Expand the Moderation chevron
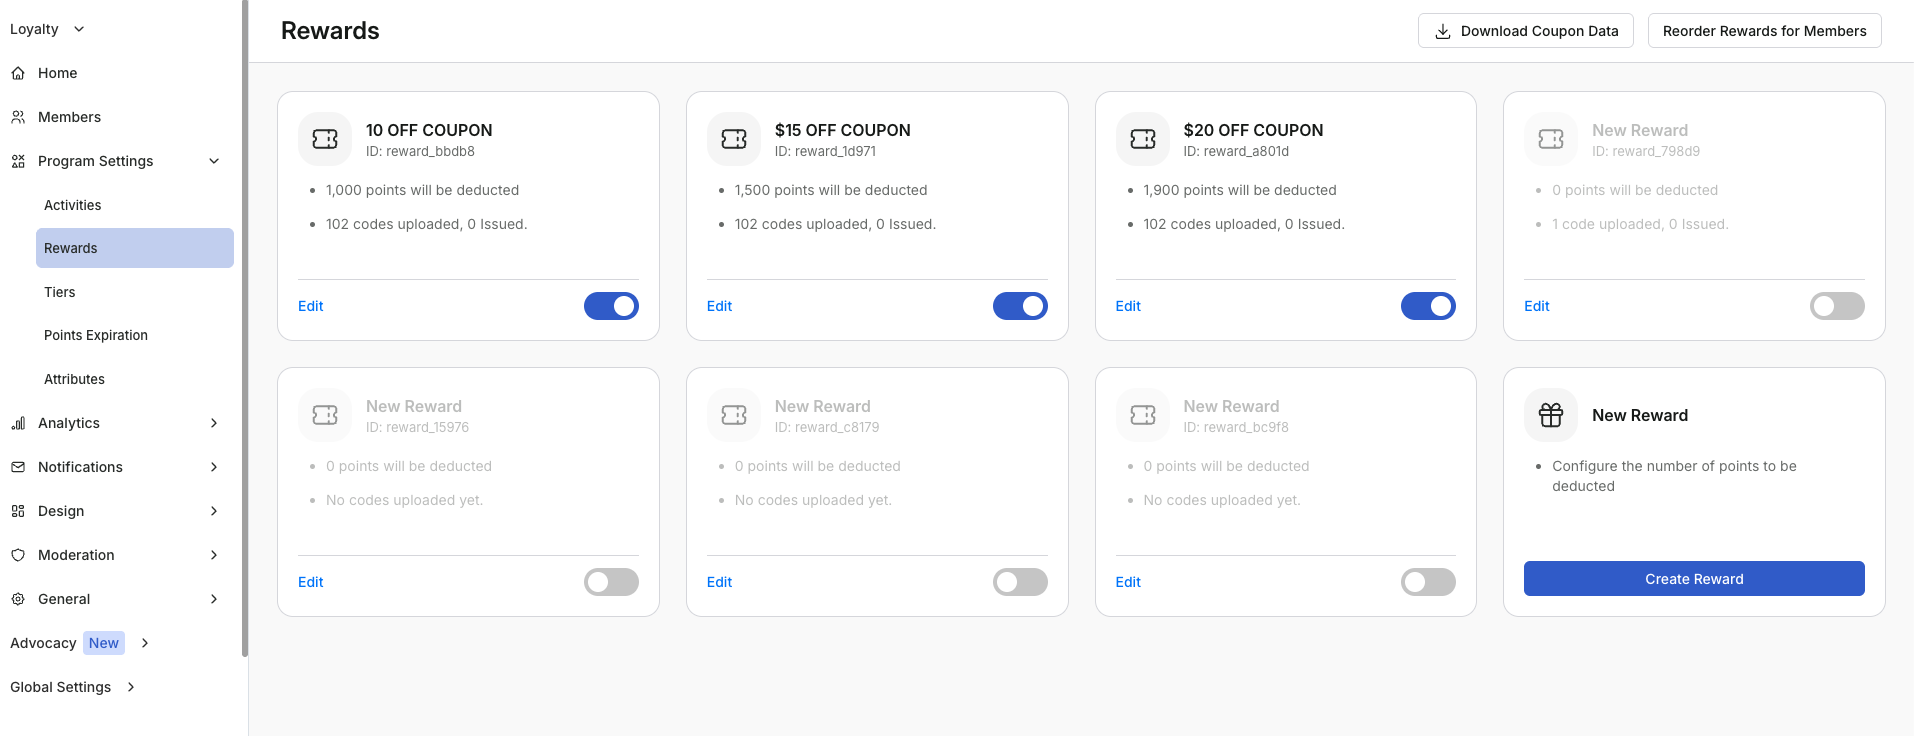 pos(214,555)
